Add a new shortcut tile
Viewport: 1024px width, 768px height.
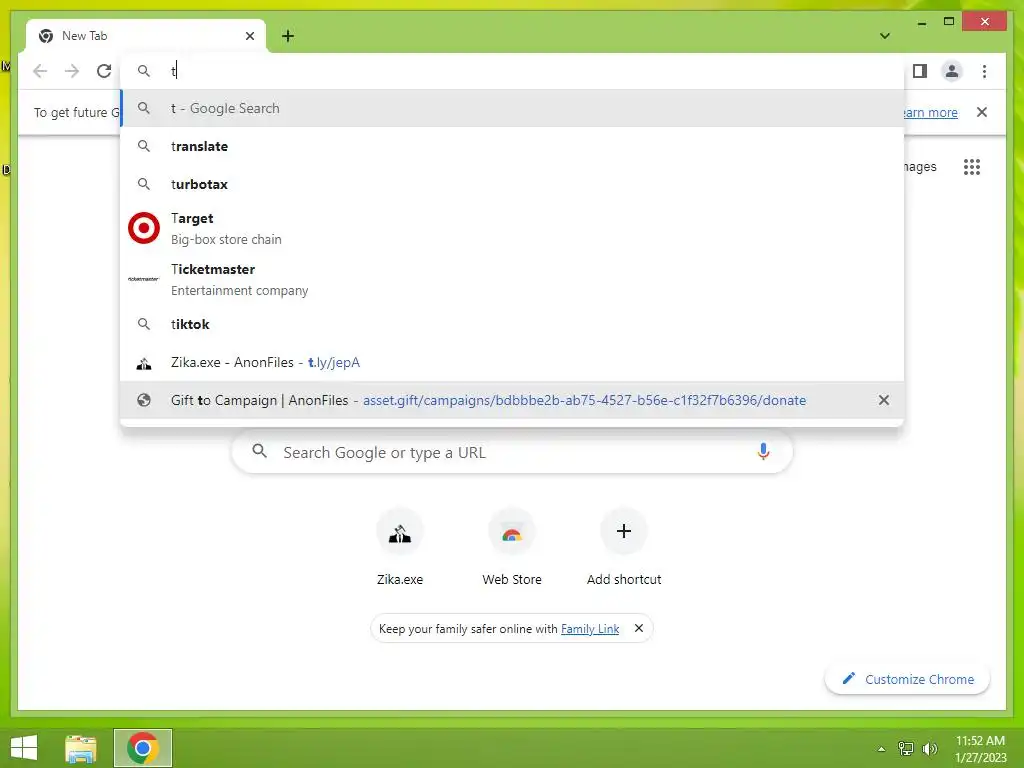coord(624,547)
